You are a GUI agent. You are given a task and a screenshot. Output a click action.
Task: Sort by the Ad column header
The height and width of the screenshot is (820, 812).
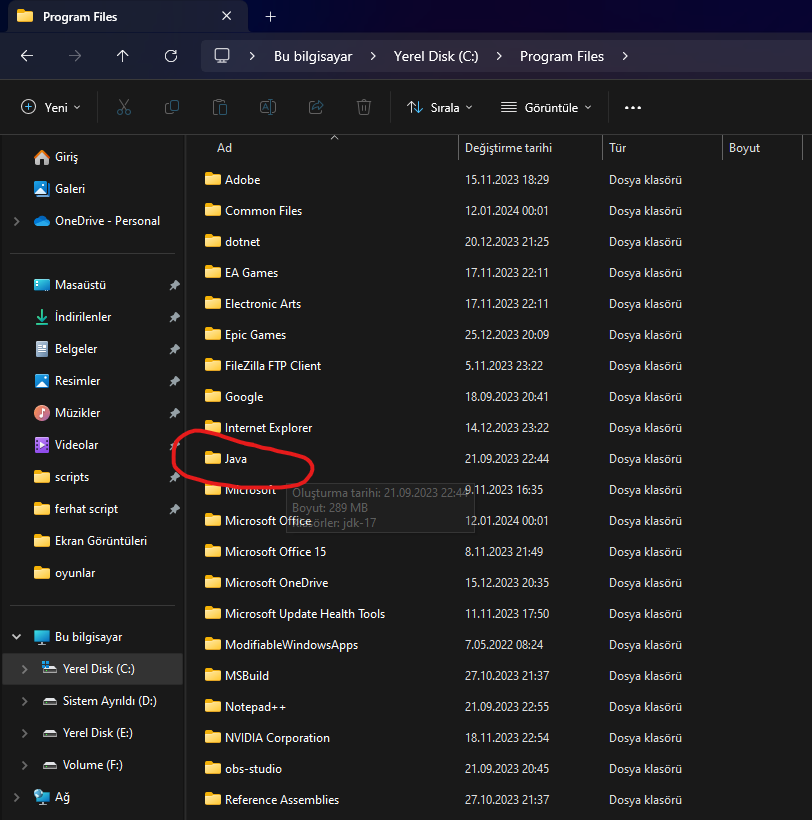point(224,148)
